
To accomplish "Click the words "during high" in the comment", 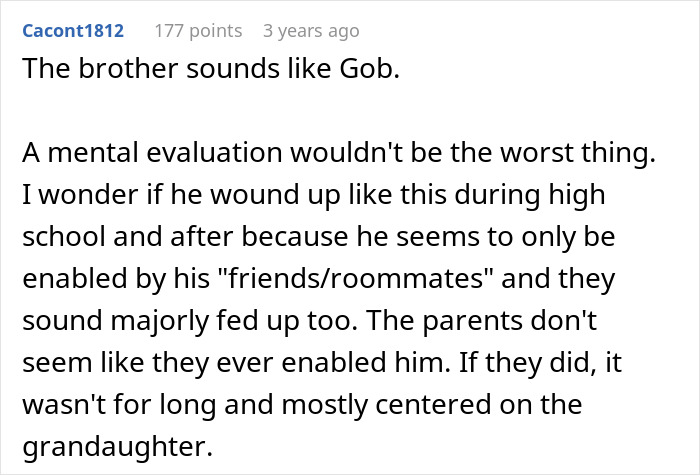I will pyautogui.click(x=529, y=195).
